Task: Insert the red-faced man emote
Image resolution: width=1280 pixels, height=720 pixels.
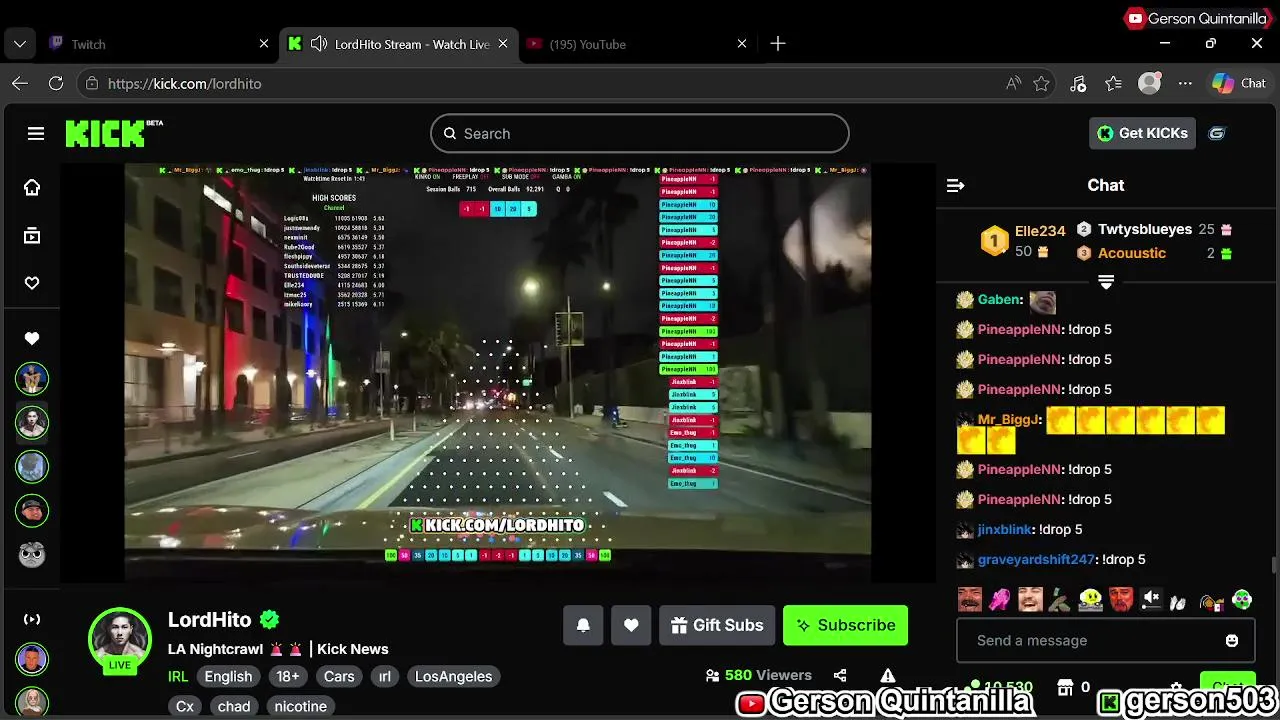Action: pos(1121,600)
